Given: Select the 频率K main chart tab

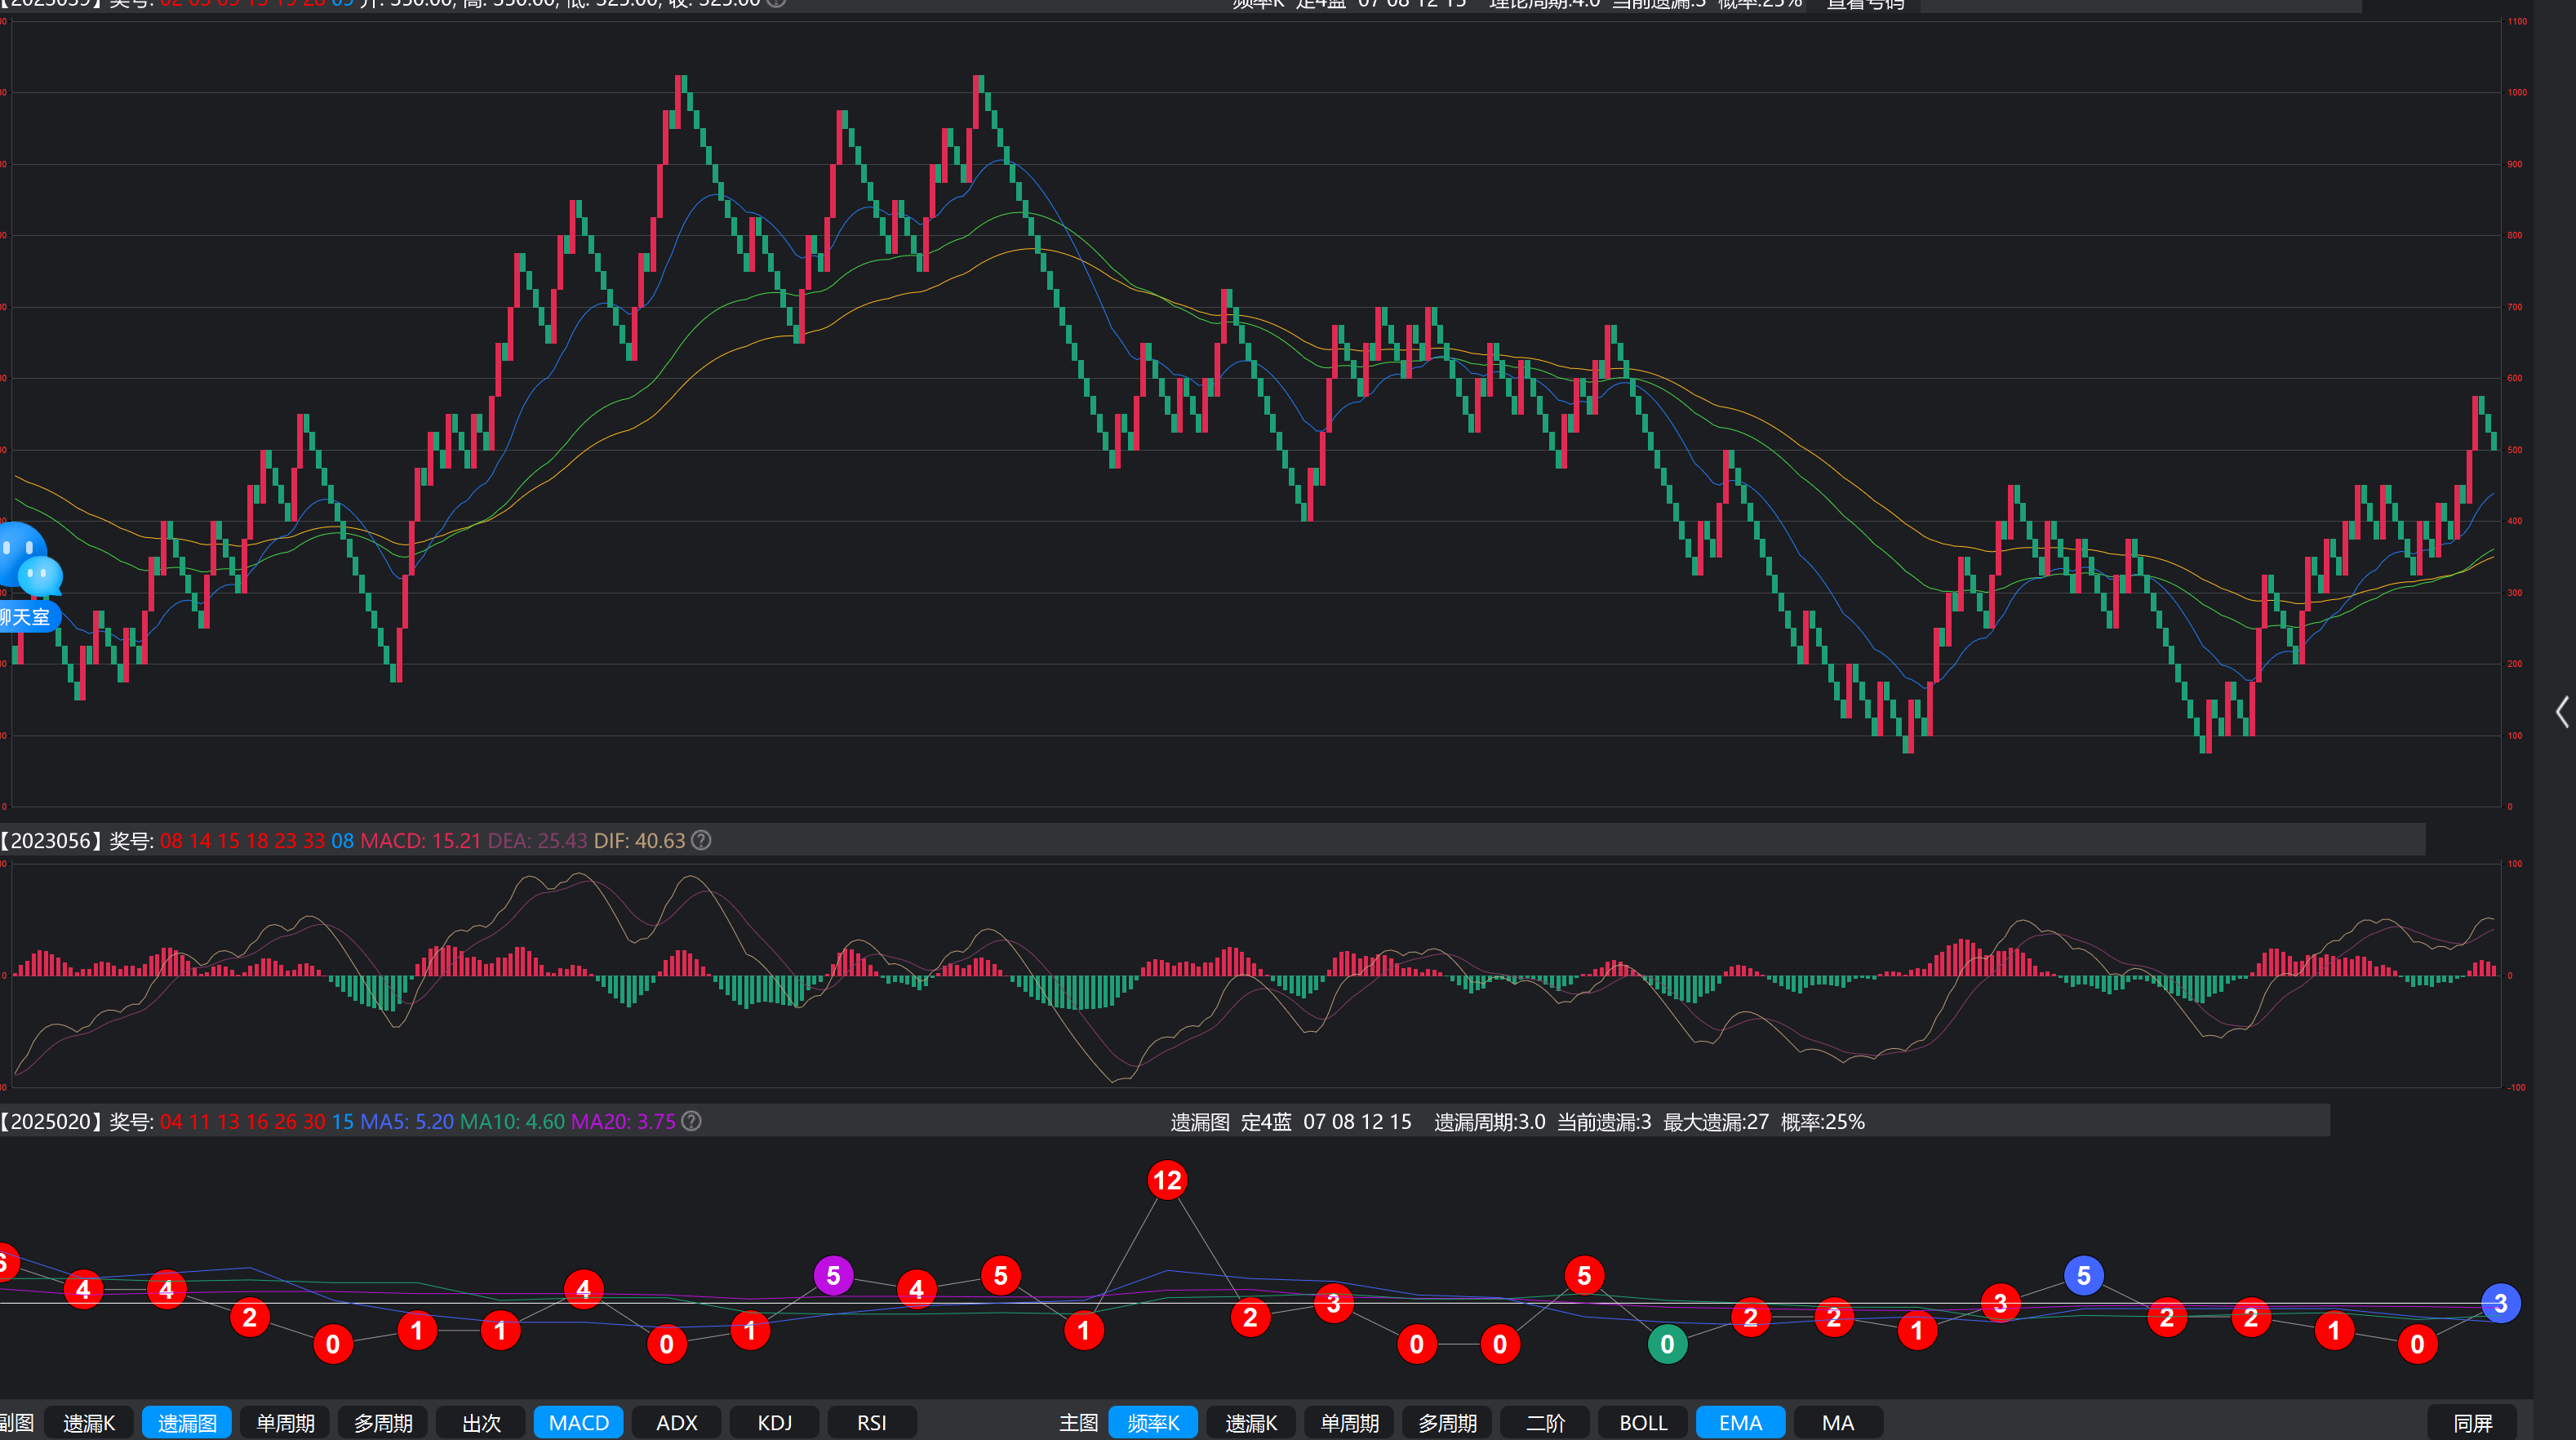Looking at the screenshot, I should coord(1153,1422).
